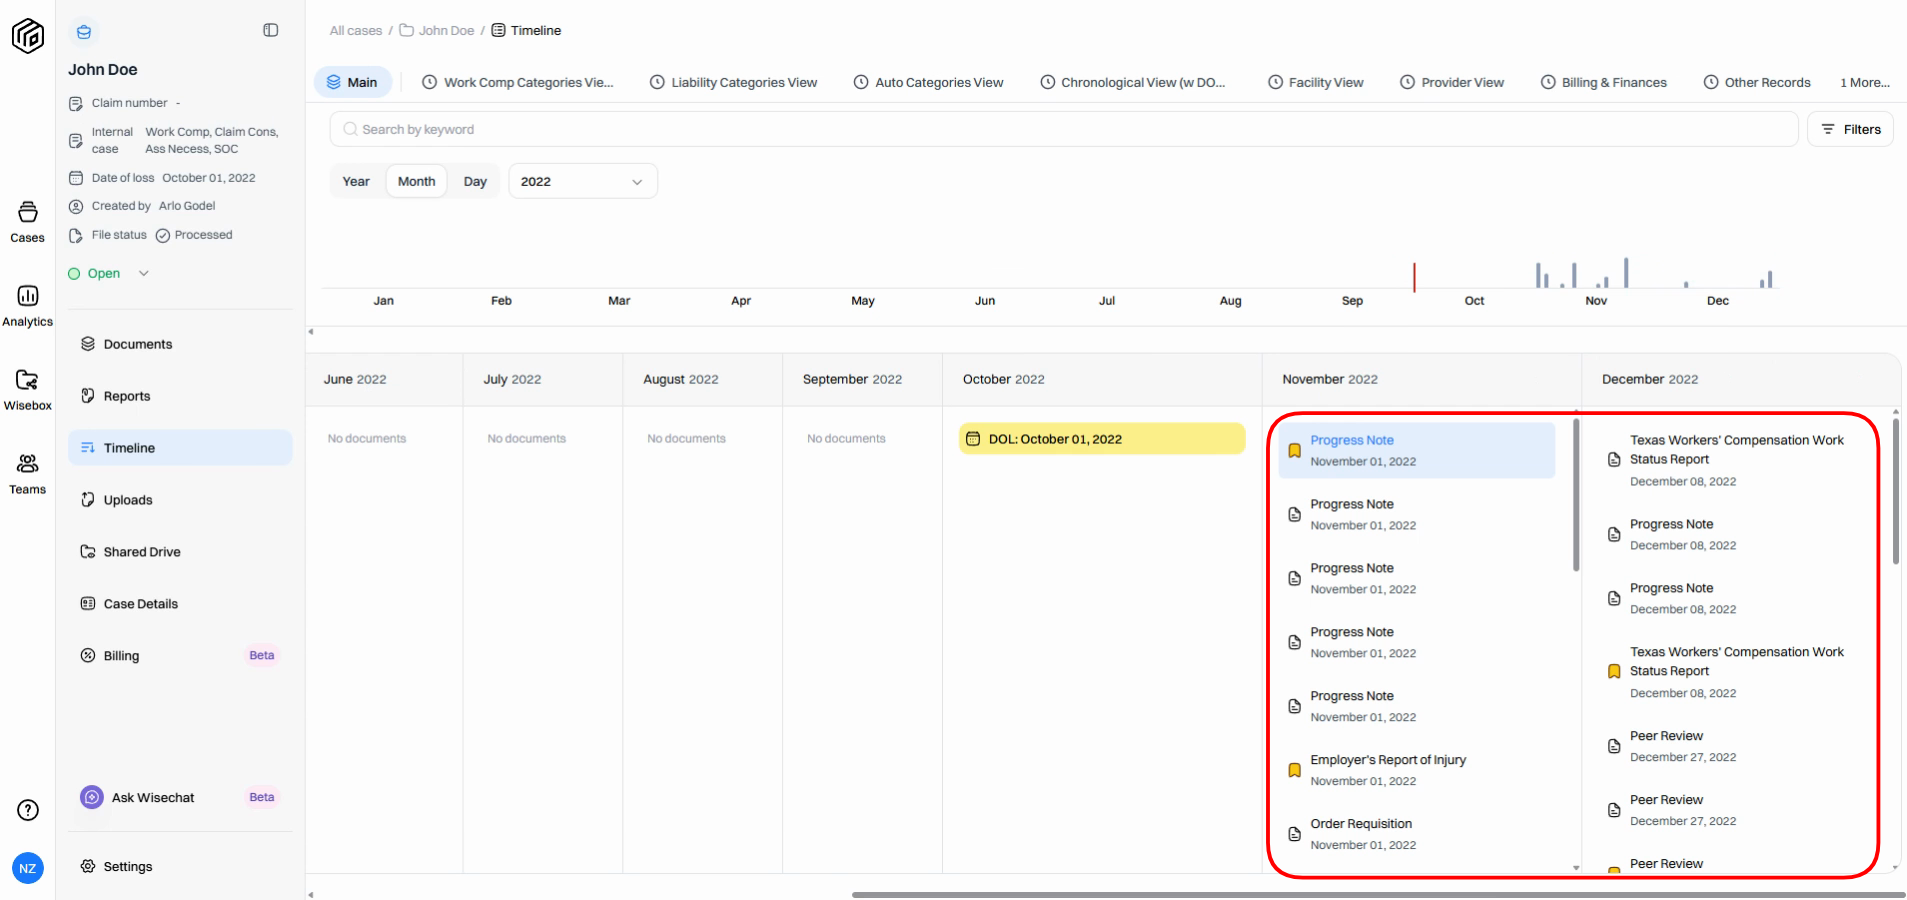Image resolution: width=1907 pixels, height=900 pixels.
Task: Click the red date-of-loss marker on chart
Action: coord(1414,277)
